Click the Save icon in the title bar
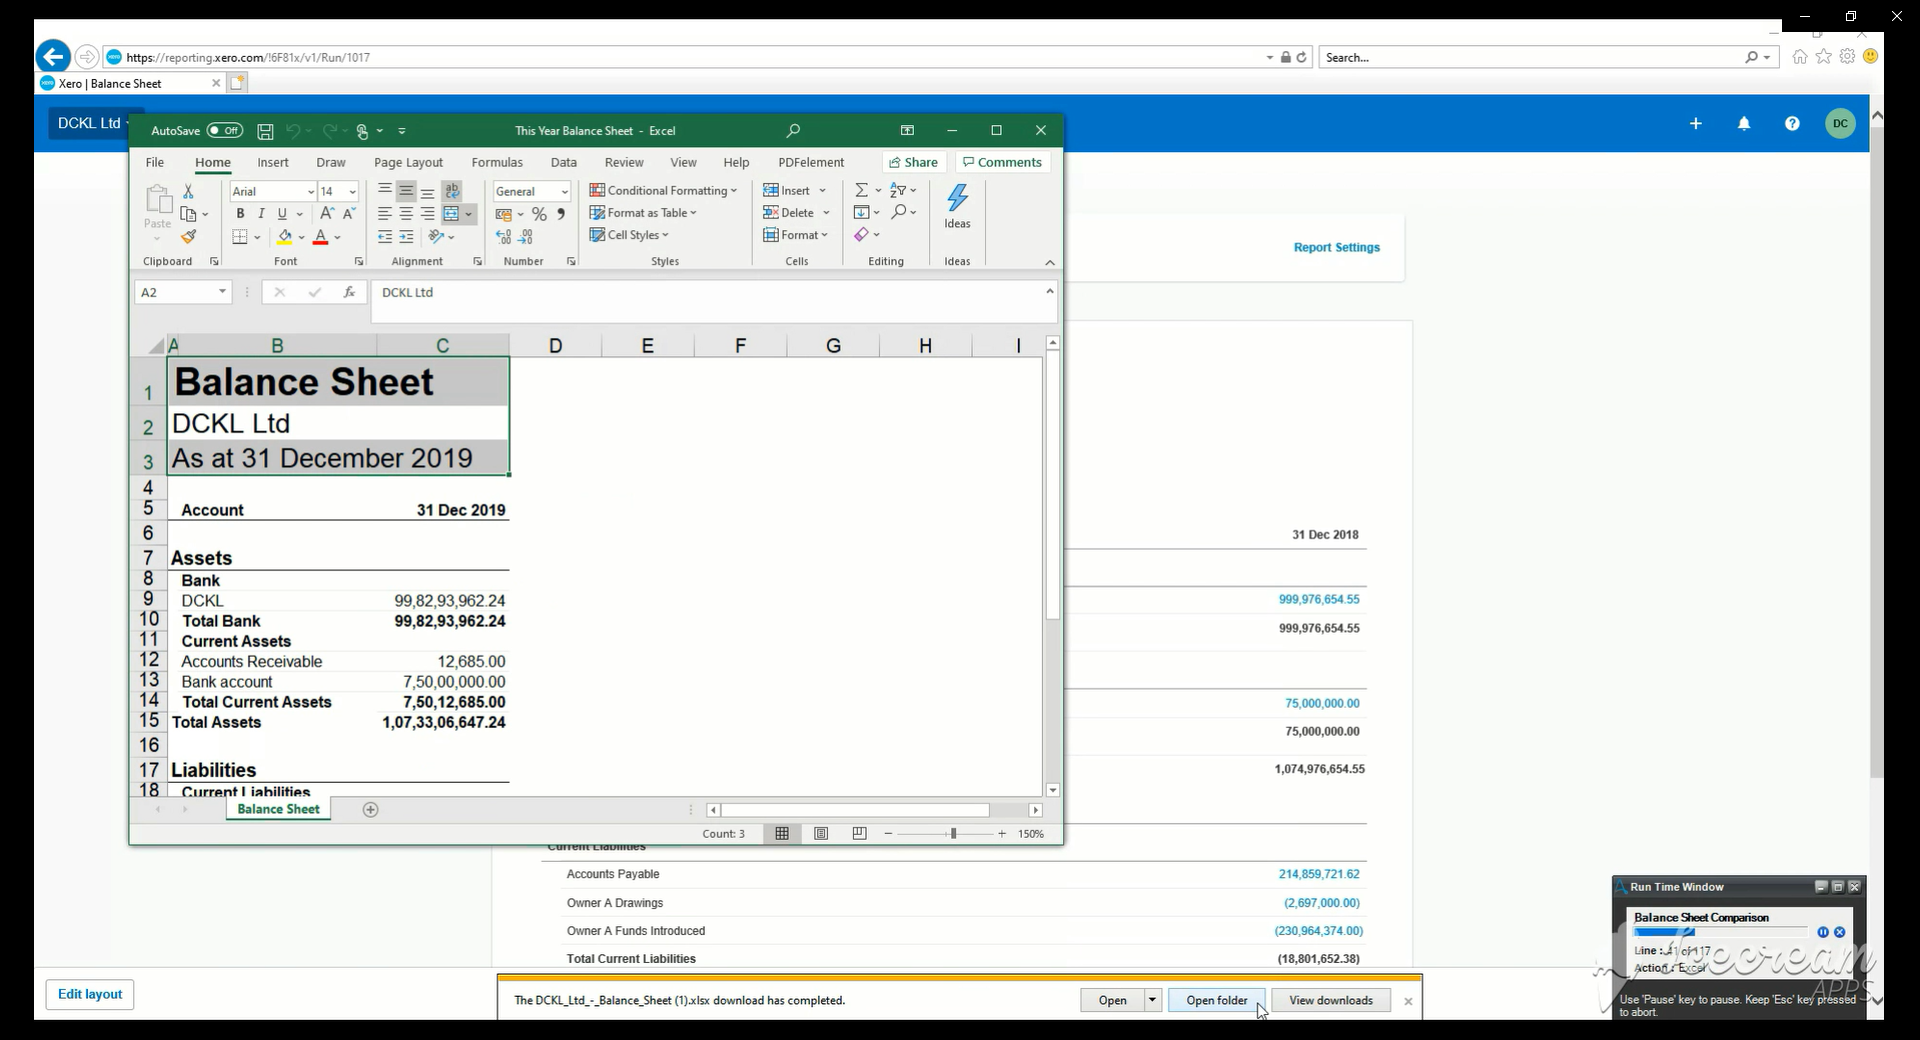The height and width of the screenshot is (1040, 1920). (x=265, y=131)
